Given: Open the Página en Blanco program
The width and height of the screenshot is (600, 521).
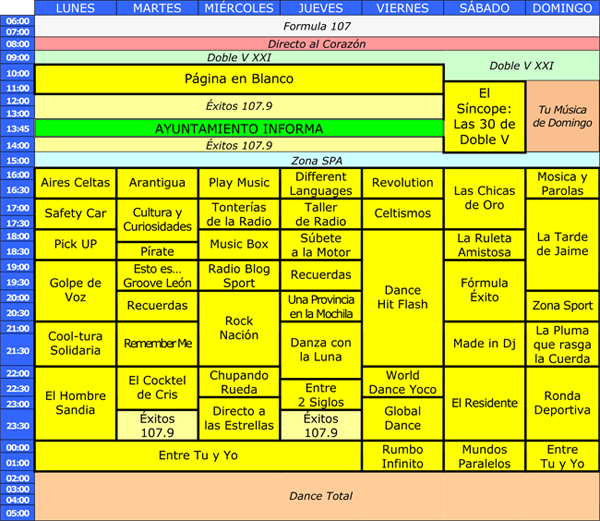Looking at the screenshot, I should [239, 79].
